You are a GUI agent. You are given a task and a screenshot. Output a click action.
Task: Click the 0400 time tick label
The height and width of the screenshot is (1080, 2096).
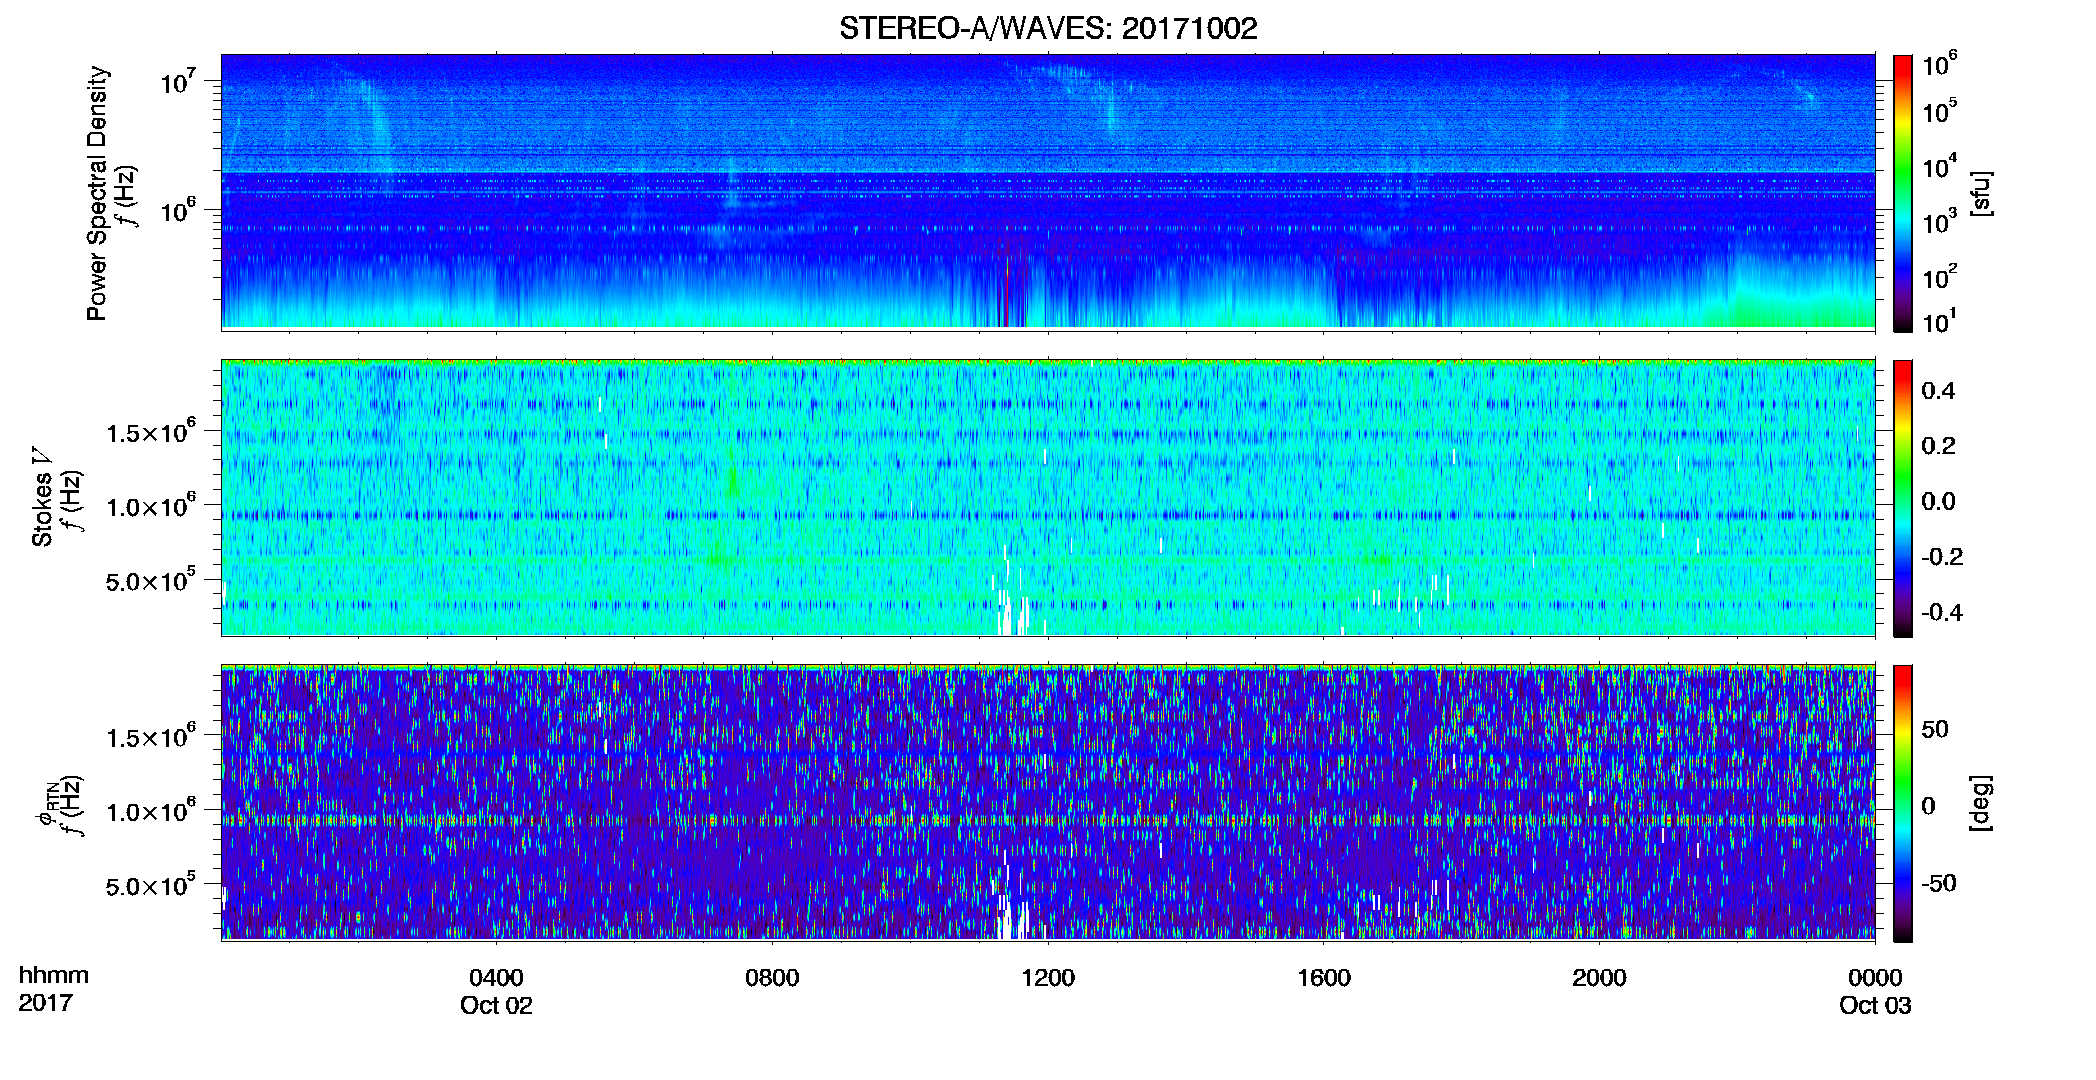coord(496,978)
